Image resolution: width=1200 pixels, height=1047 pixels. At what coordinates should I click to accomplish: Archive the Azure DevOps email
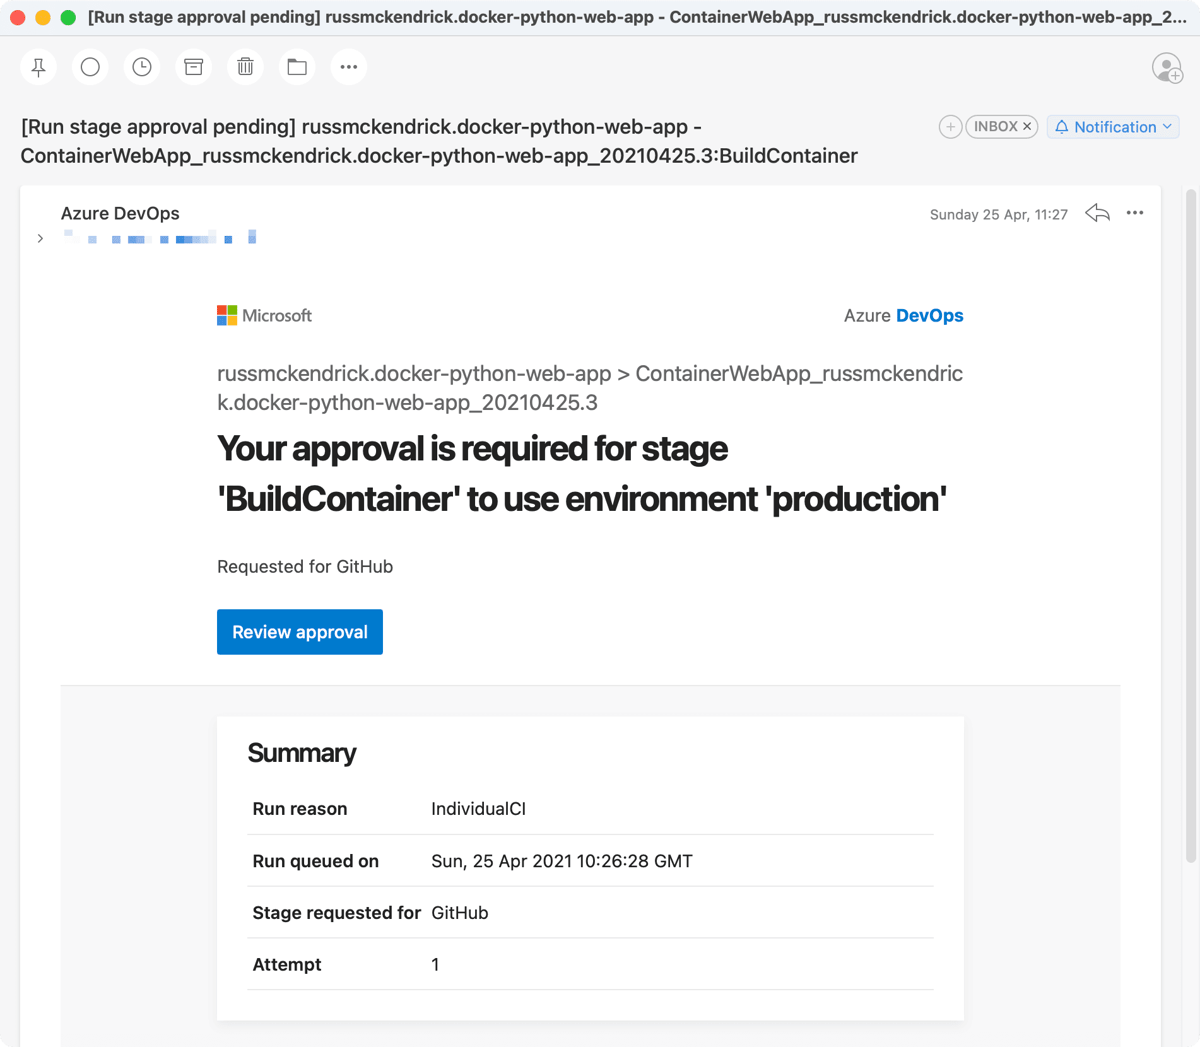click(x=193, y=67)
